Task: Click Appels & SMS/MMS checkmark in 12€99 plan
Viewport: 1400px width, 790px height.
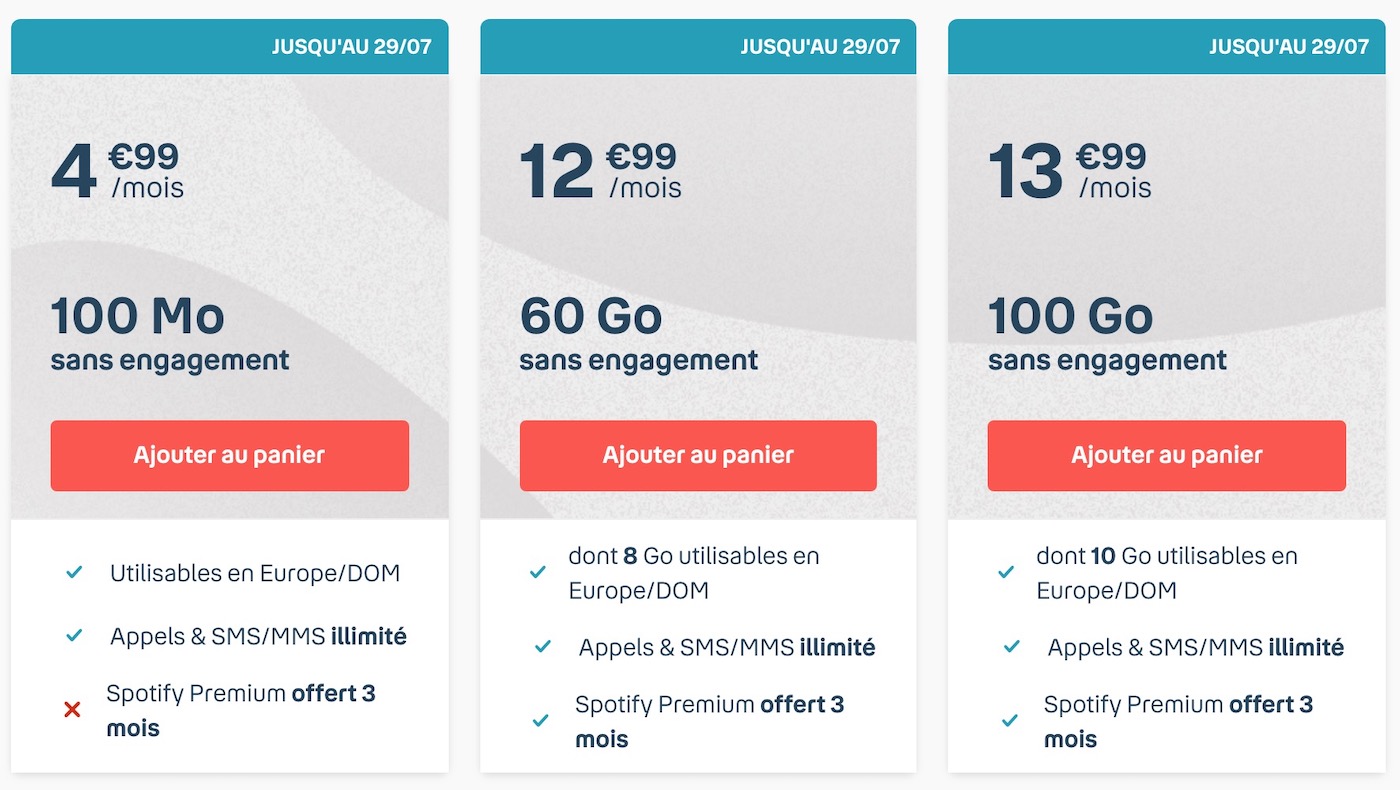Action: (542, 647)
